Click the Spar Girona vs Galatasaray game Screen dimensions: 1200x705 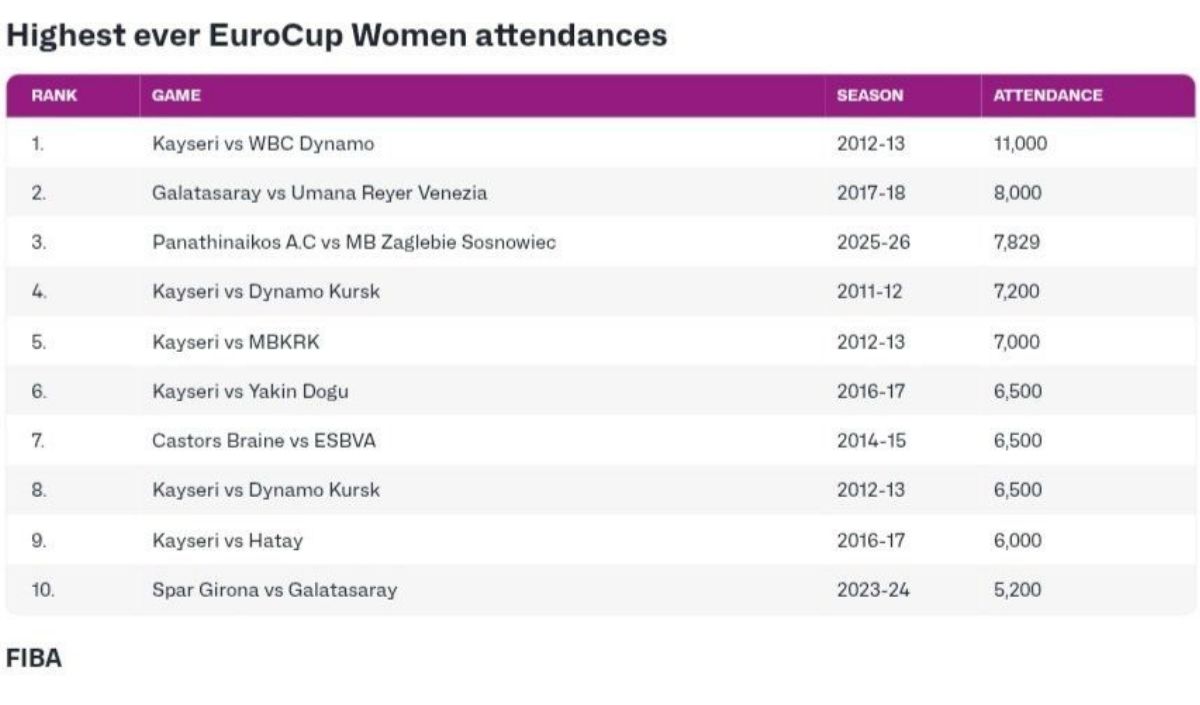[x=274, y=590]
